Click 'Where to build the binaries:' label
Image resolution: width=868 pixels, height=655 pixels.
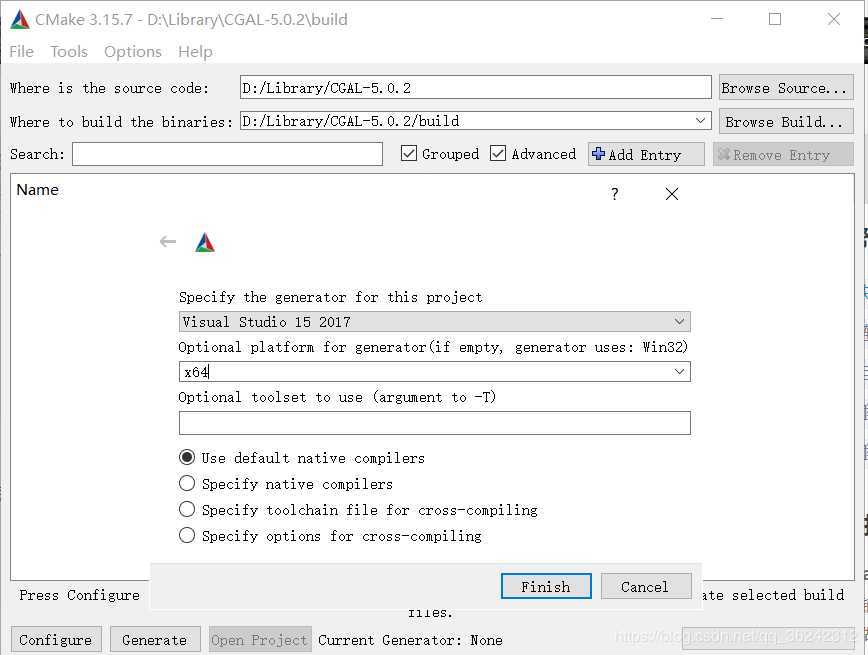[121, 121]
